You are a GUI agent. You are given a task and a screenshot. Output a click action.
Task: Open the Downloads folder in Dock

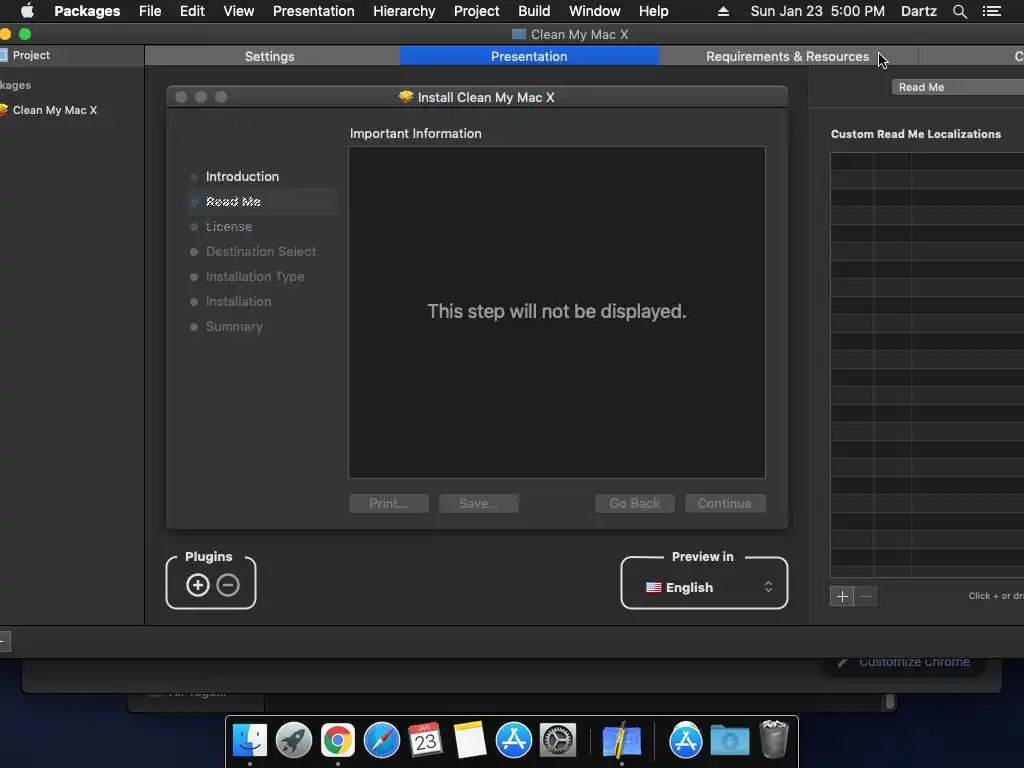729,740
